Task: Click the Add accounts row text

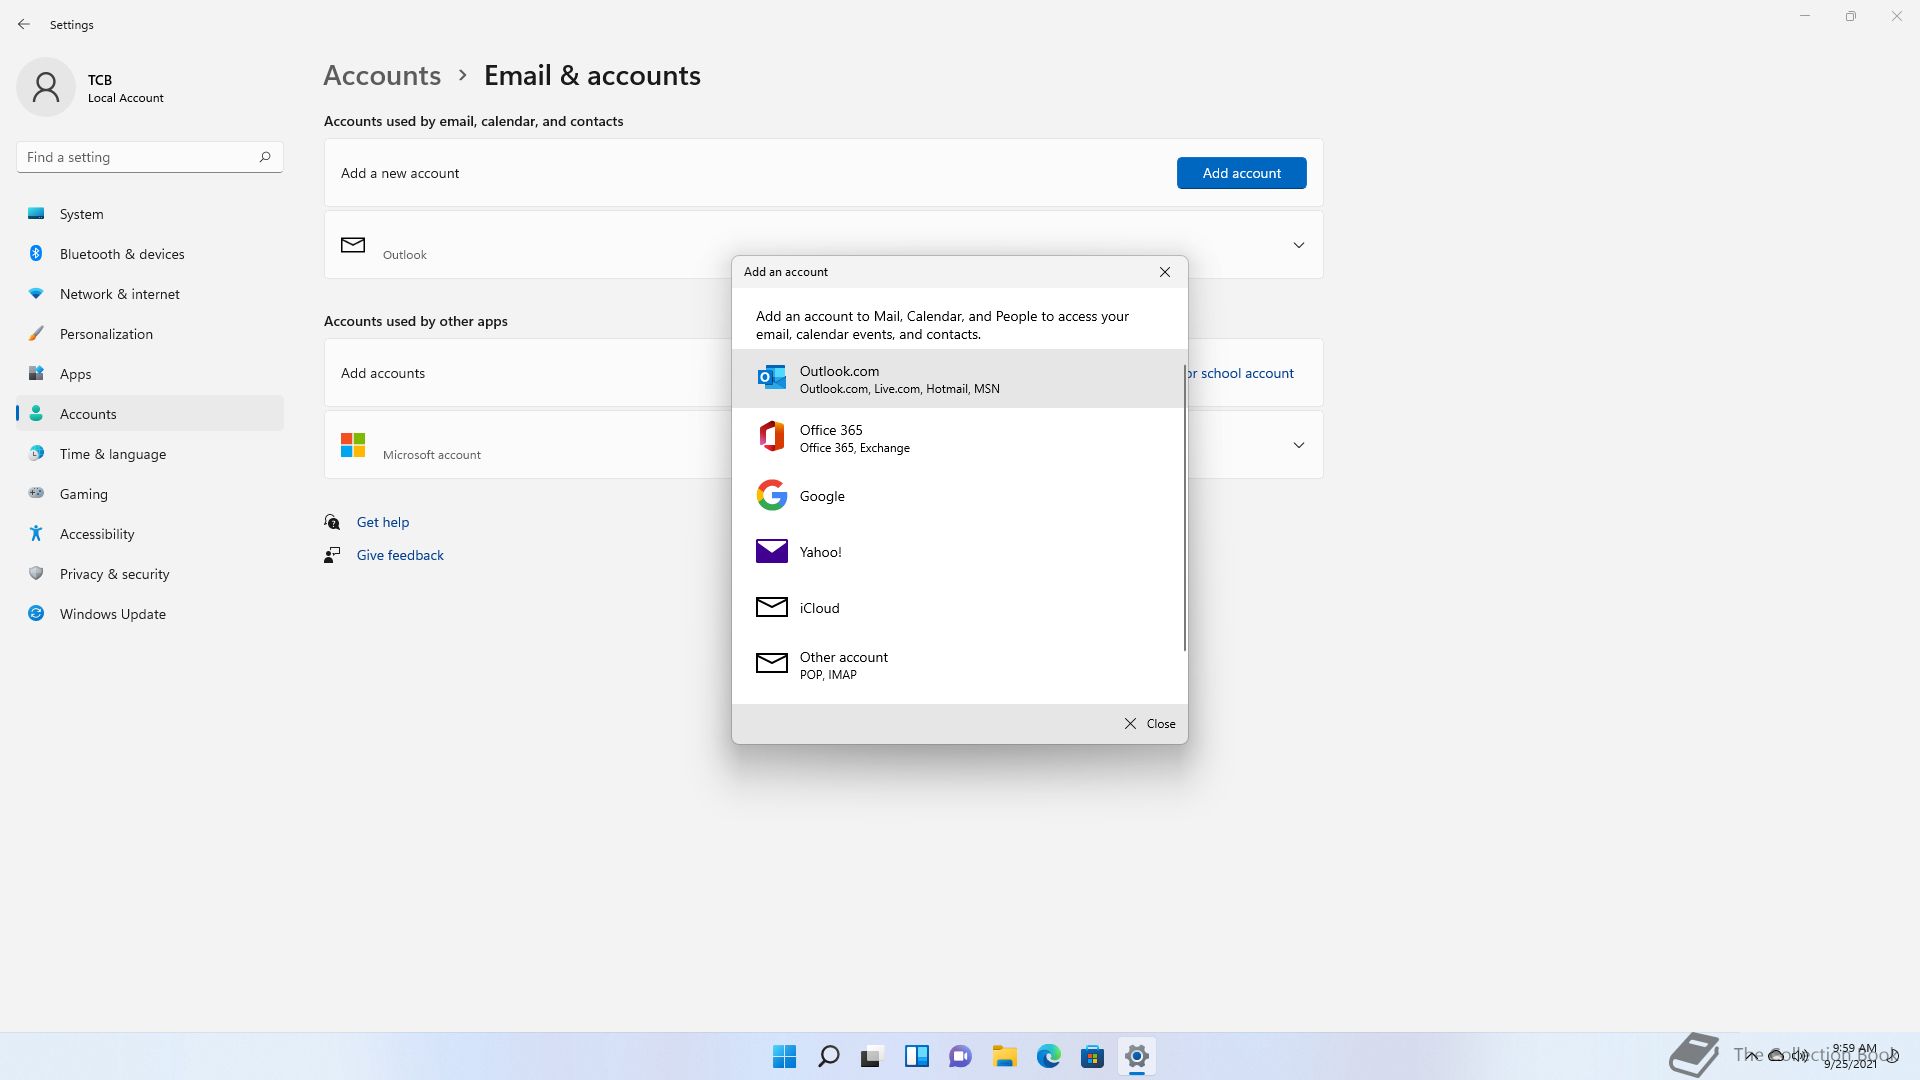Action: coord(383,373)
